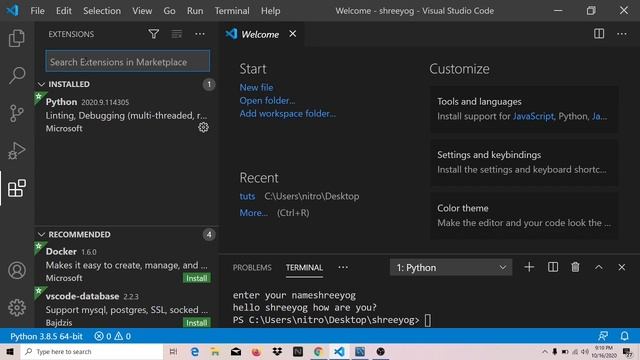Click the More recent link

pos(254,213)
